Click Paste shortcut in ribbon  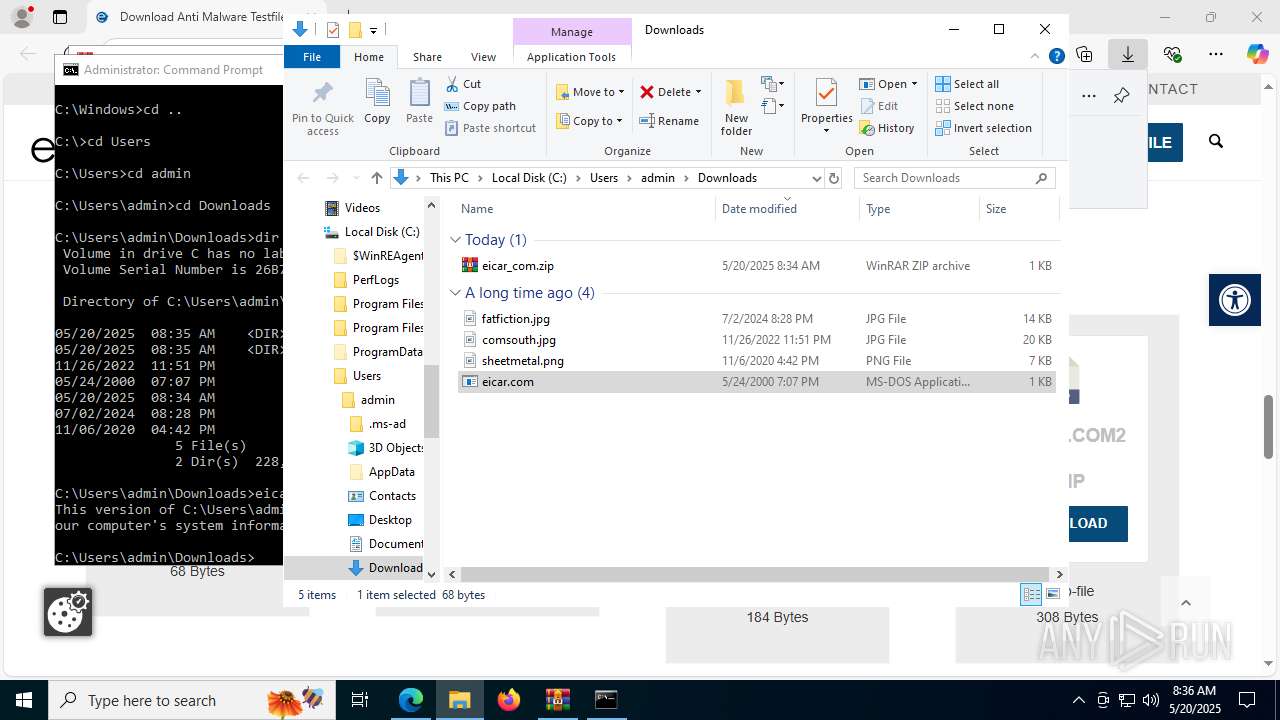490,128
